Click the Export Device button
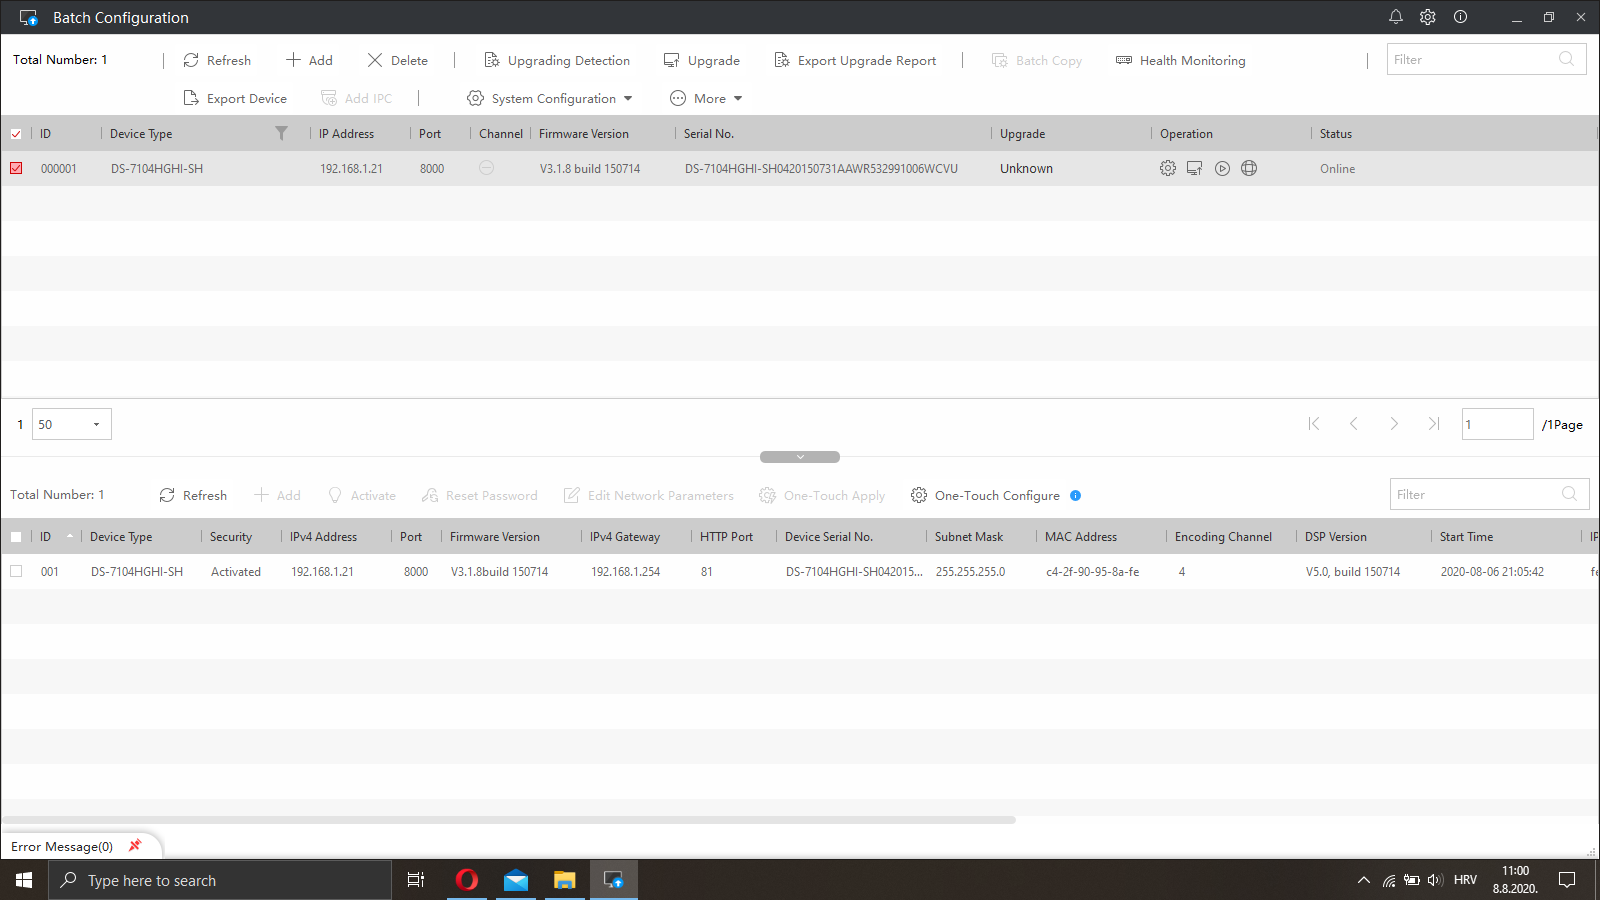 235,98
